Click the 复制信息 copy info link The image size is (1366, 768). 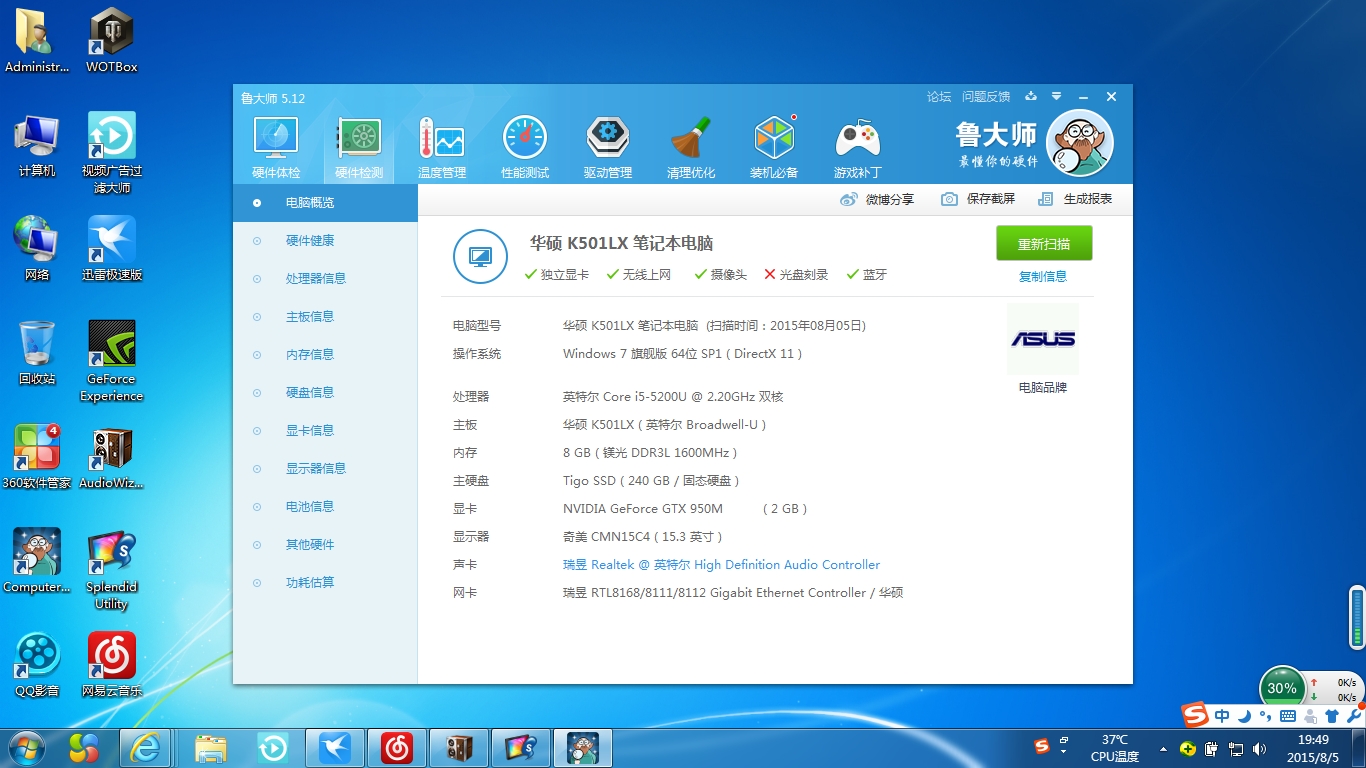(1043, 277)
